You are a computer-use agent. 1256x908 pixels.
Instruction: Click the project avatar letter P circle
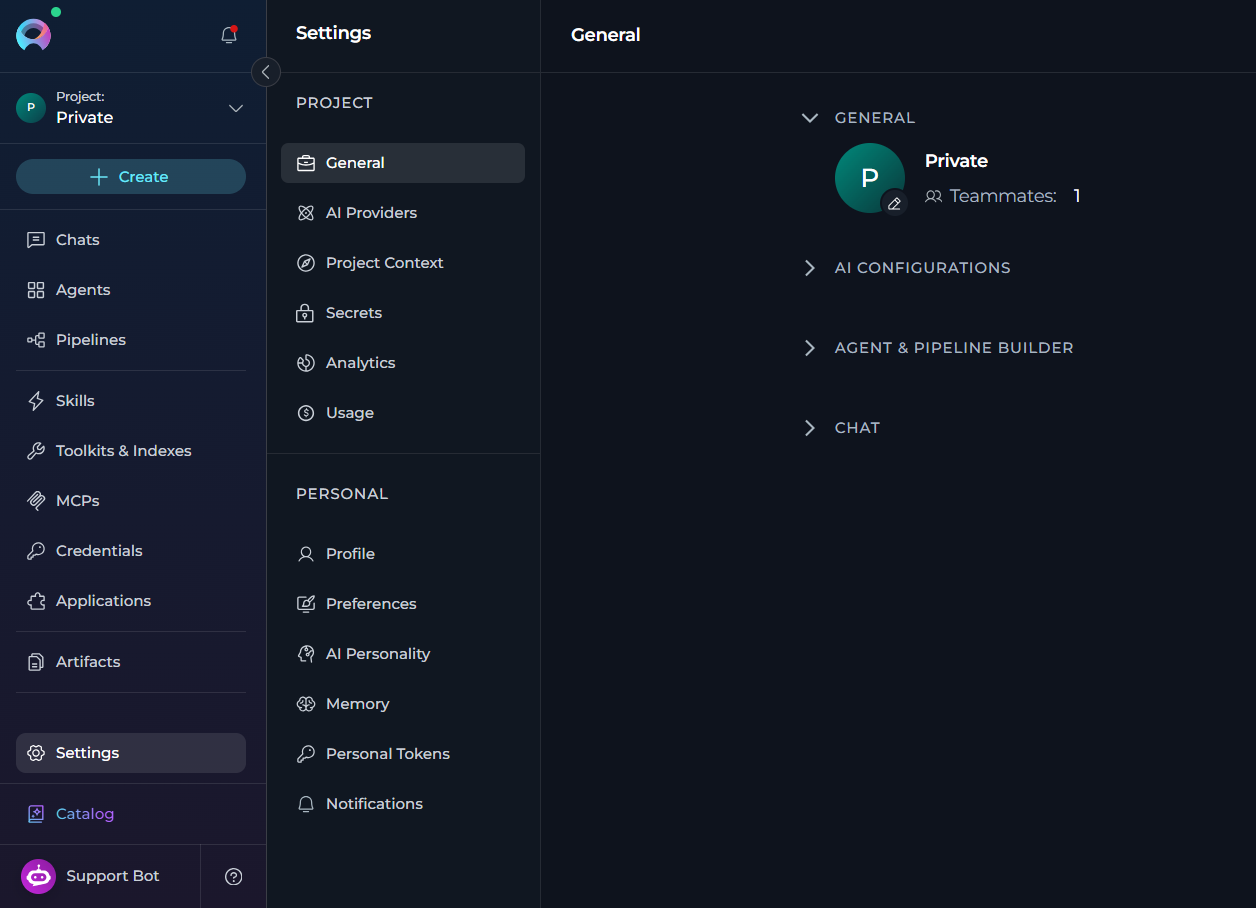pyautogui.click(x=869, y=177)
